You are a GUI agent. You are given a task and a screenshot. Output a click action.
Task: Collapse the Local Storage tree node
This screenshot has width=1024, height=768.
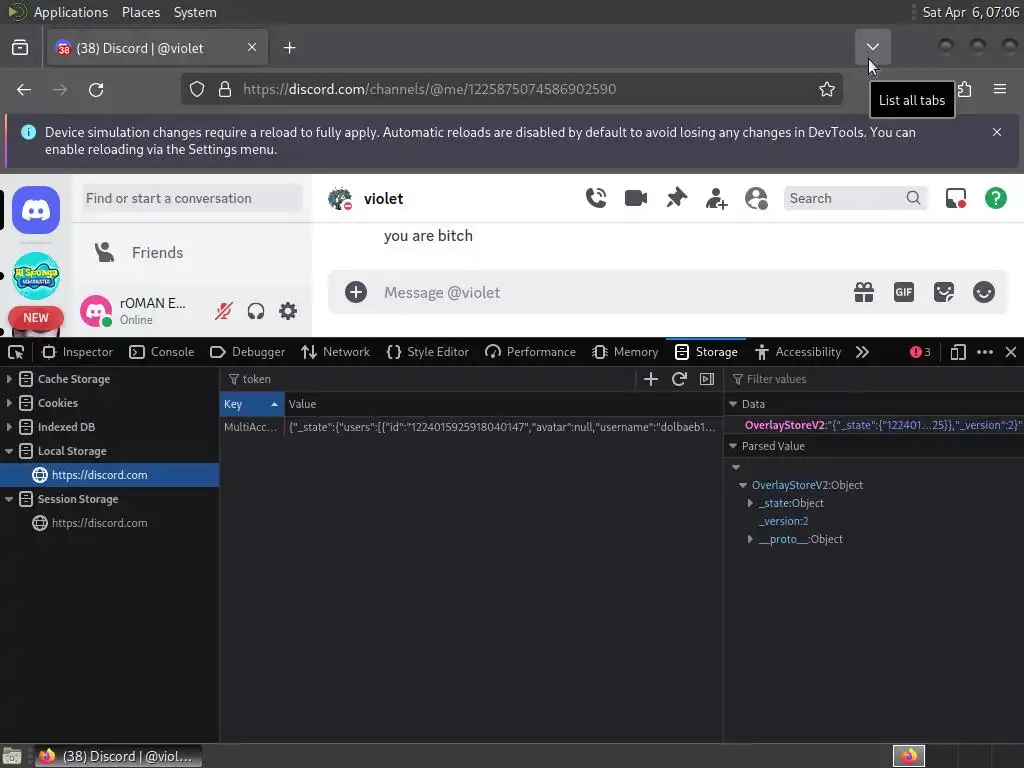tap(9, 451)
